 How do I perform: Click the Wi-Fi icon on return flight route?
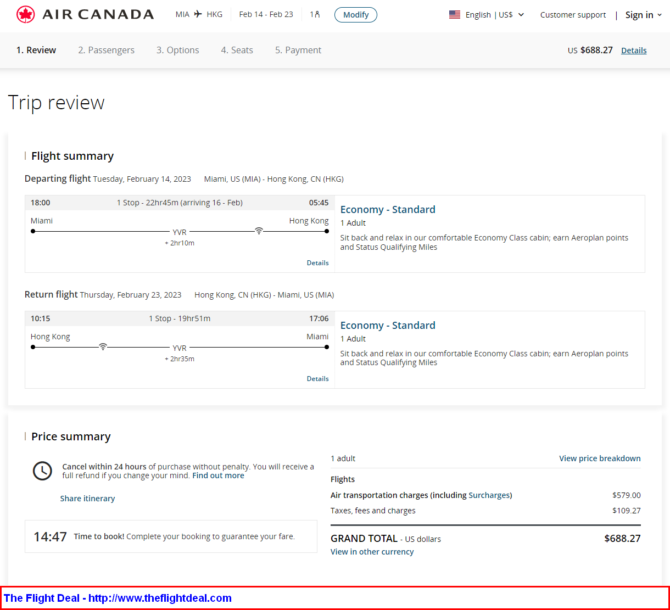click(103, 346)
